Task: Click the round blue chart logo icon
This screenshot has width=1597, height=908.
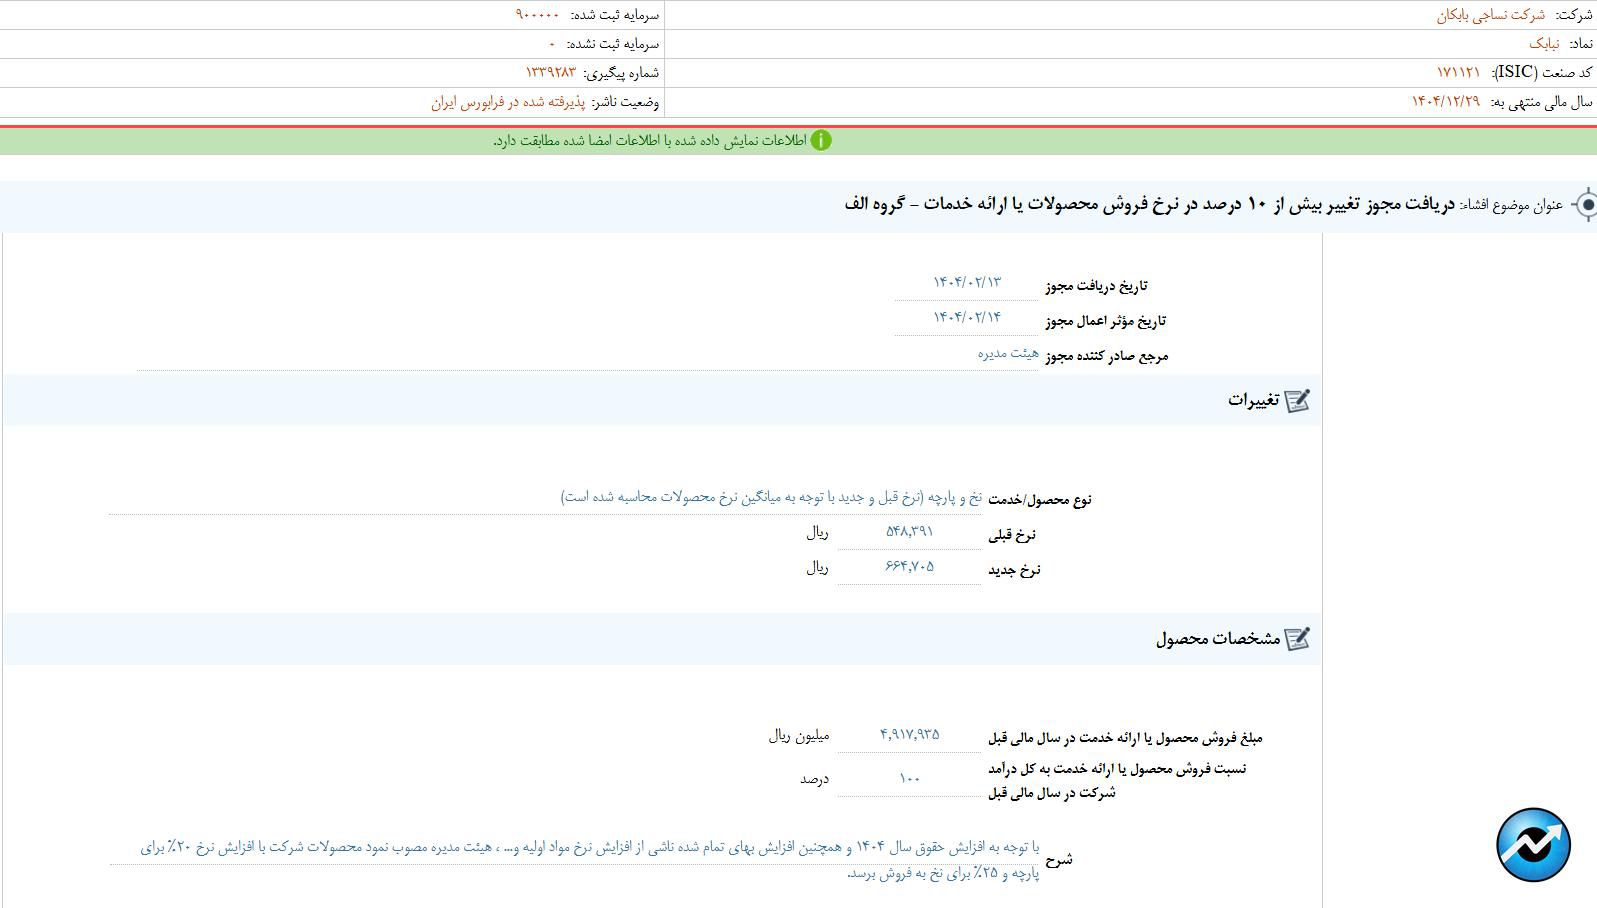Action: pos(1533,845)
